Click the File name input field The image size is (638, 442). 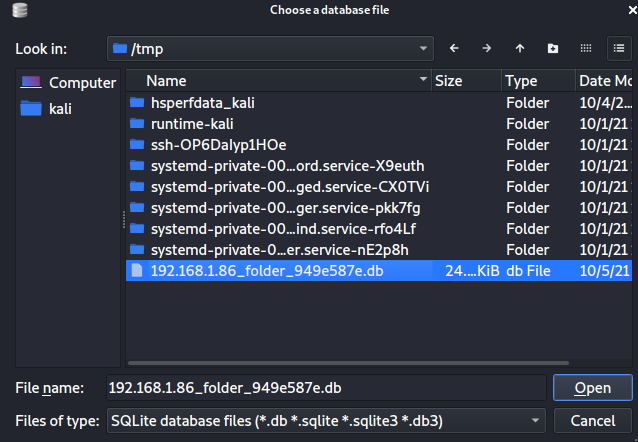(x=326, y=388)
